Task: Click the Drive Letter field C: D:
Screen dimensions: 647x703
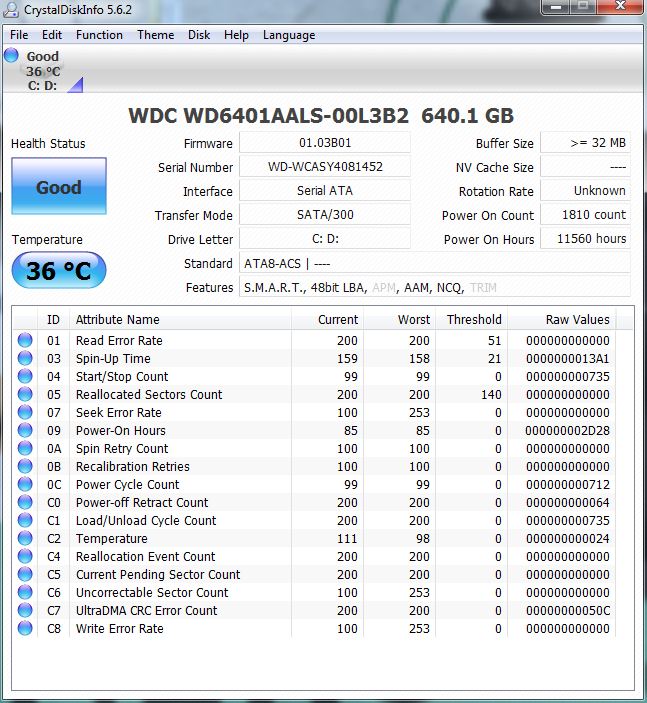Action: [x=325, y=239]
